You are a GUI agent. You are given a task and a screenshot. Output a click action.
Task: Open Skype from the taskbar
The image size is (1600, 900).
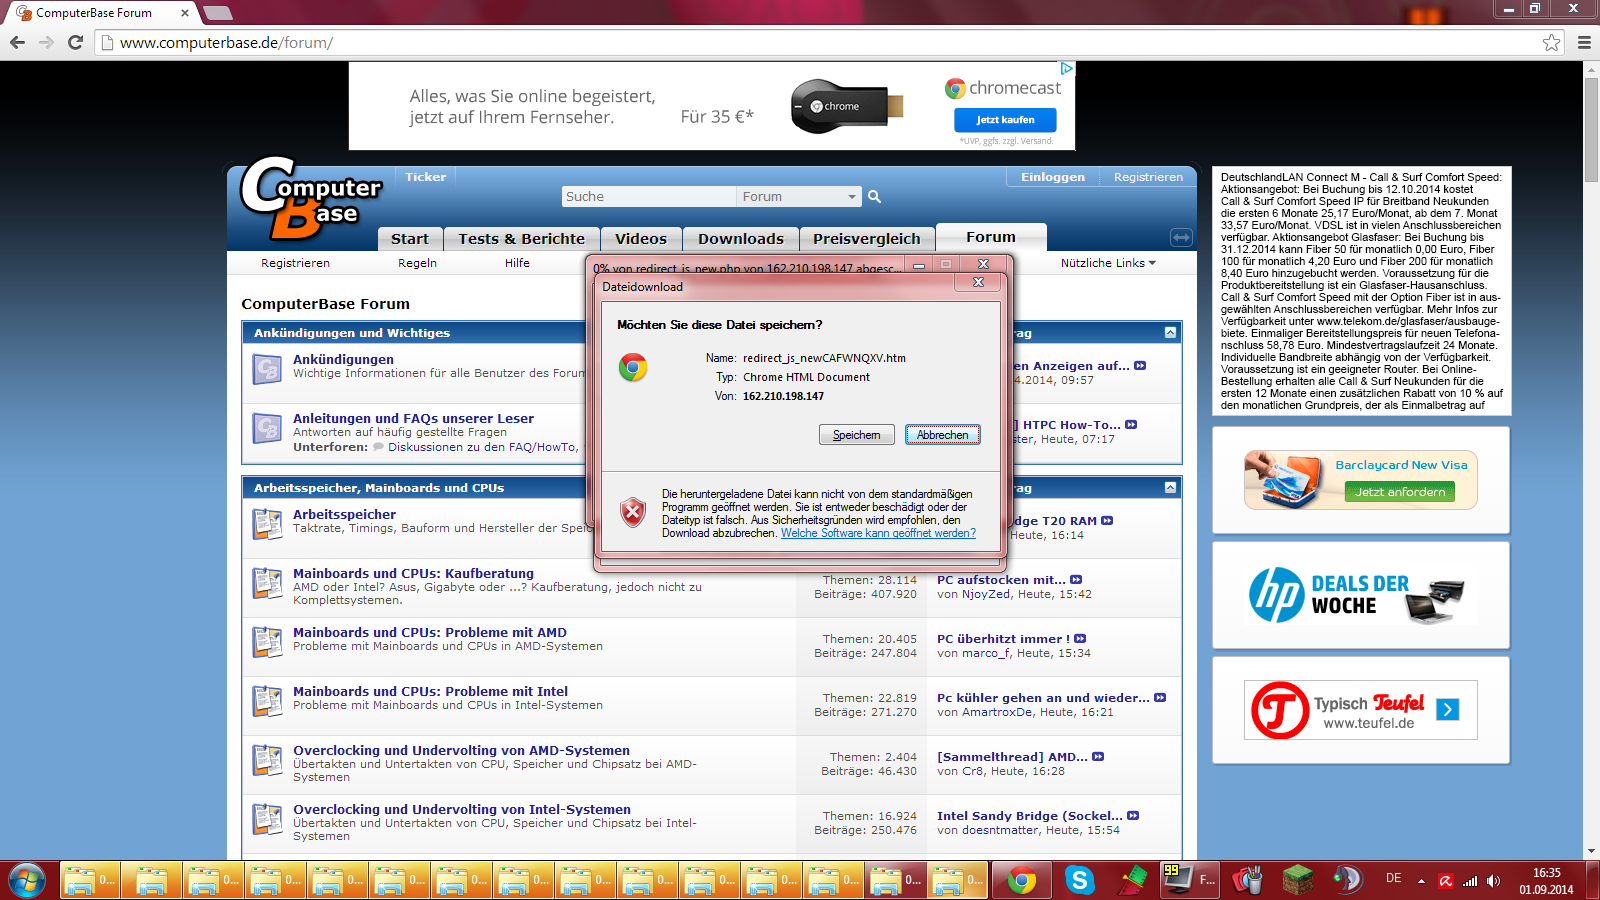pyautogui.click(x=1079, y=881)
